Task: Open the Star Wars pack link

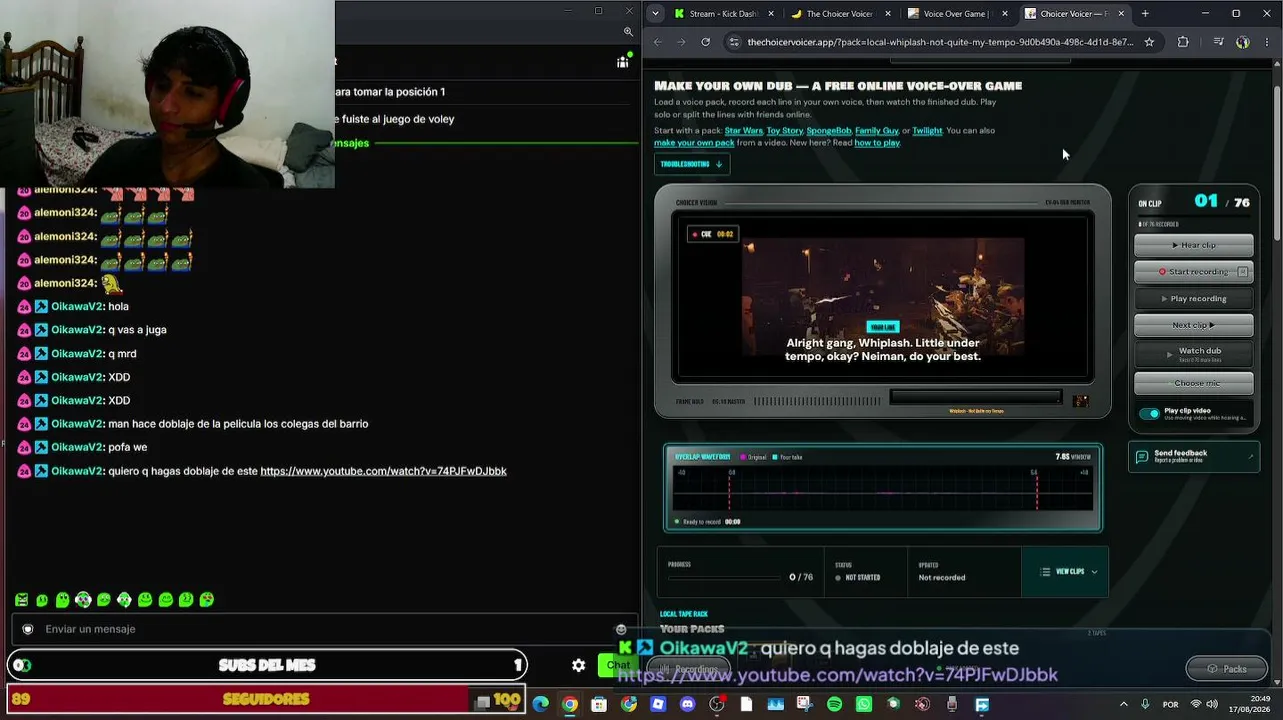Action: pos(743,131)
